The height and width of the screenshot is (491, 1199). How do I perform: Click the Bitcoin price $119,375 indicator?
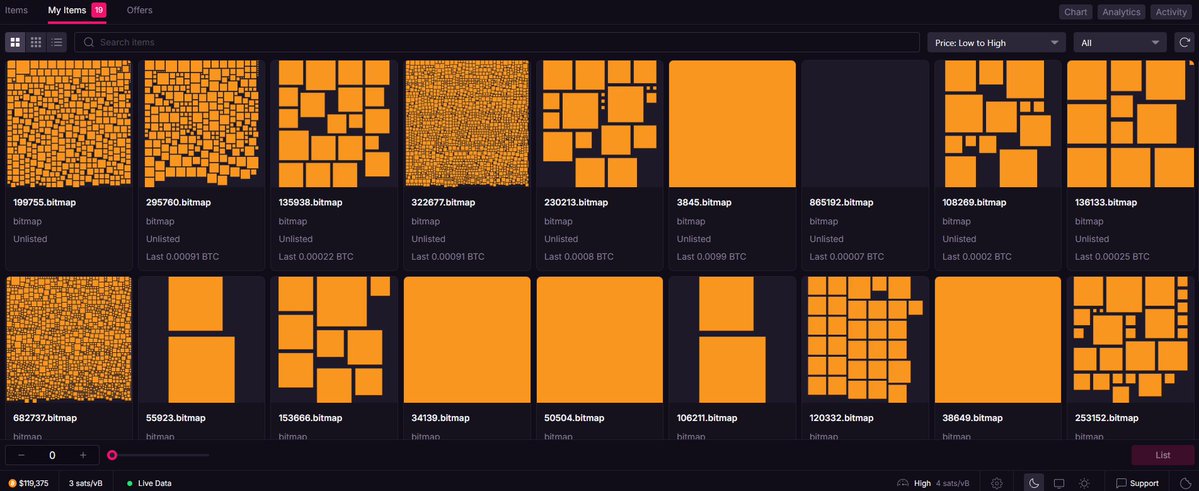tap(28, 483)
